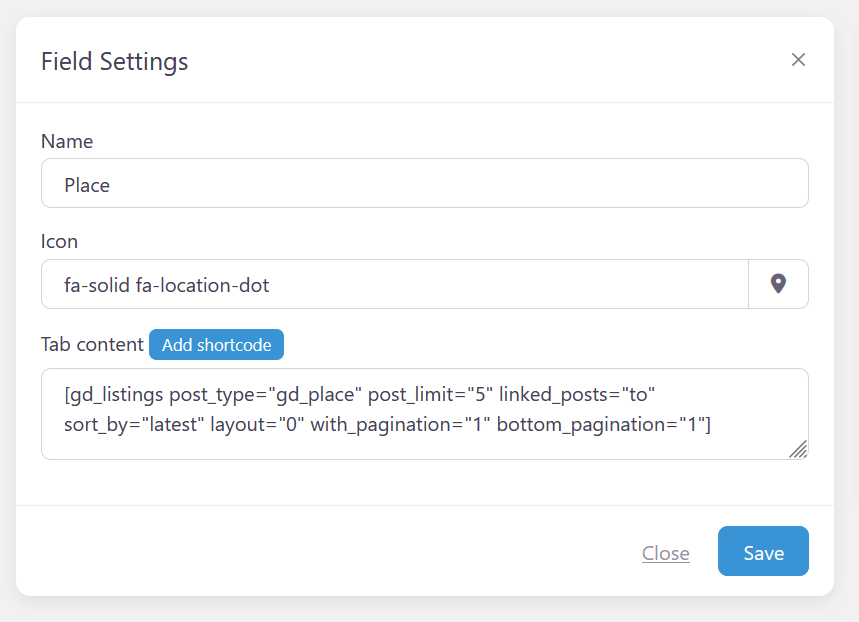The width and height of the screenshot is (859, 622).
Task: Dismiss the Field Settings dialog with X
Action: 798,60
